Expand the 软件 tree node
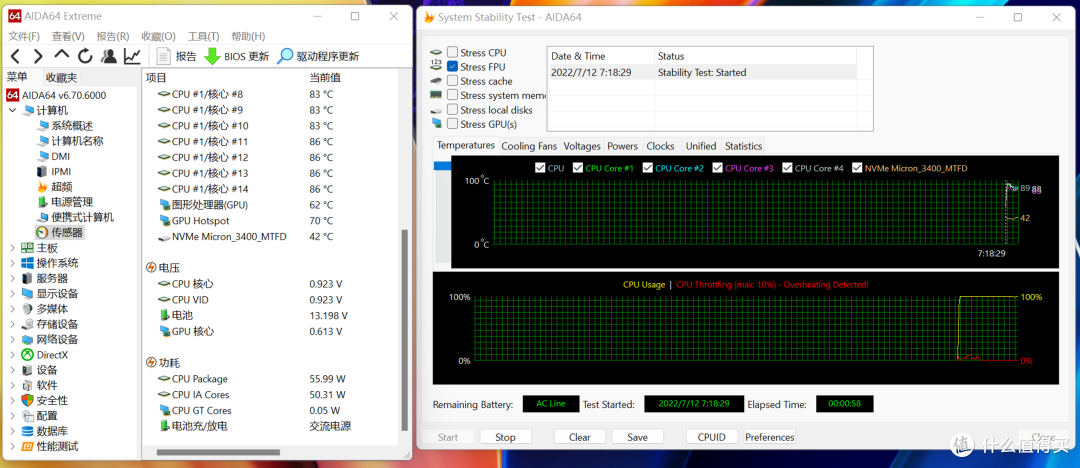The width and height of the screenshot is (1080, 468). coord(12,385)
